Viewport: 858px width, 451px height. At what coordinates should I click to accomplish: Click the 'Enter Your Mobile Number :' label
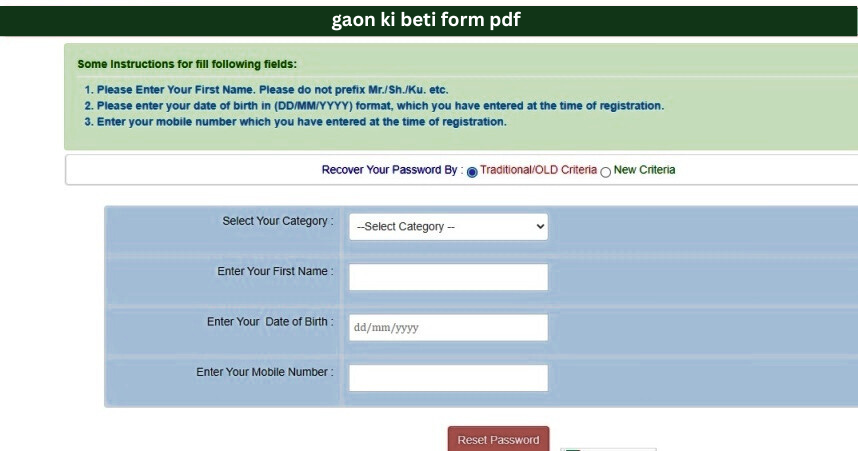265,372
